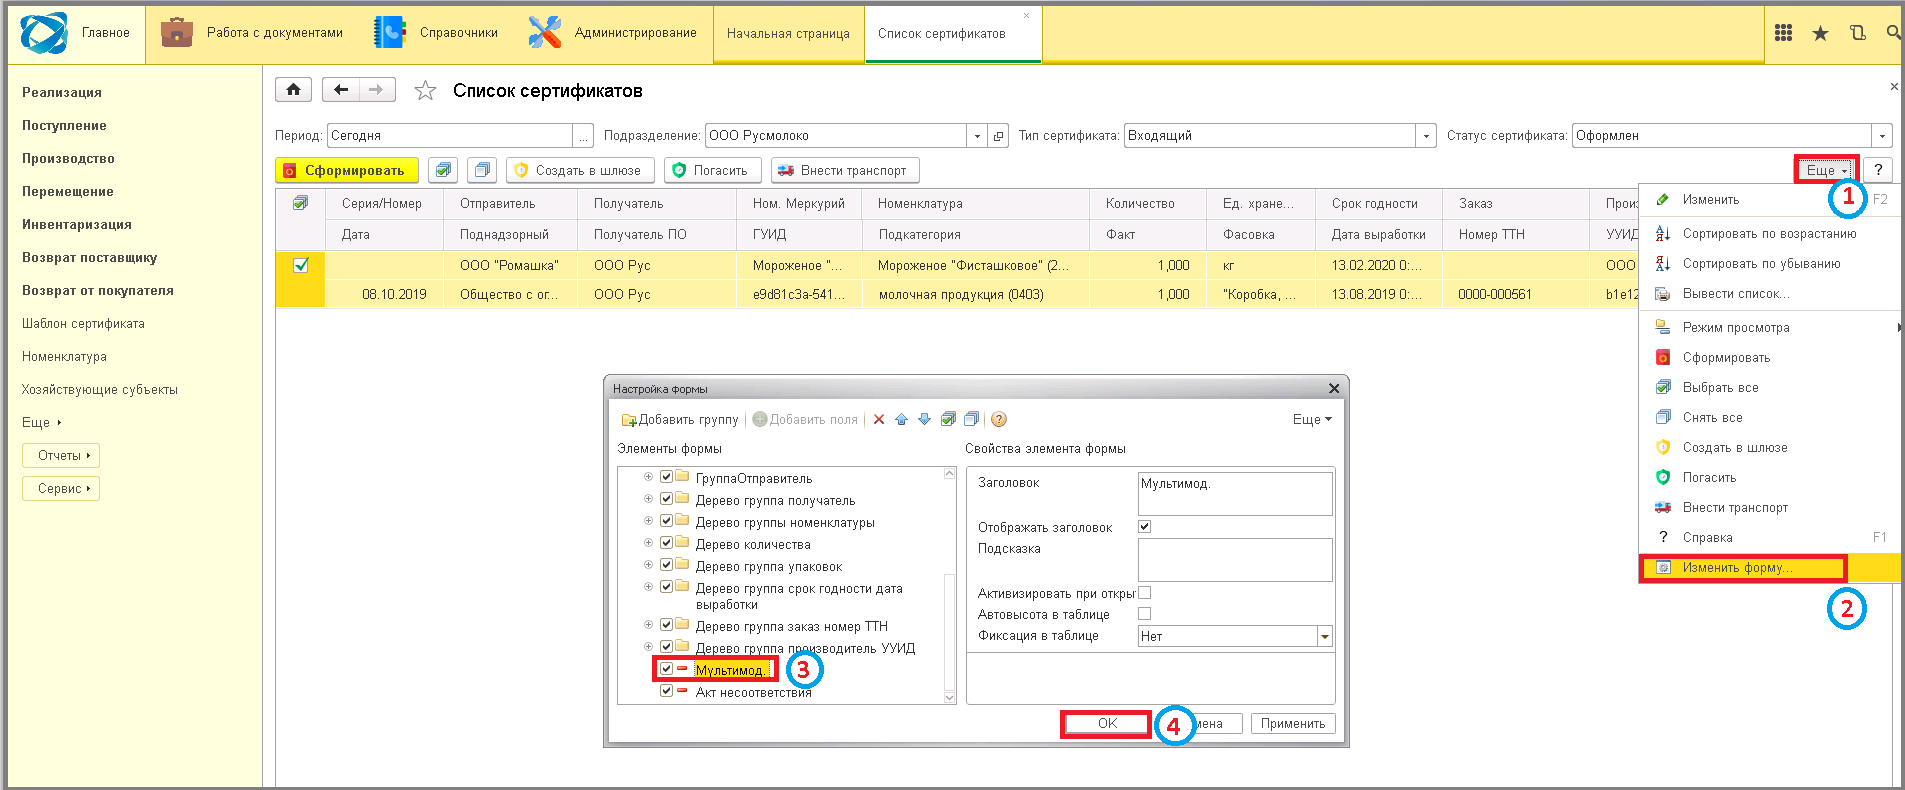1905x790 pixels.
Task: Go back with the left arrow button
Action: pyautogui.click(x=341, y=90)
